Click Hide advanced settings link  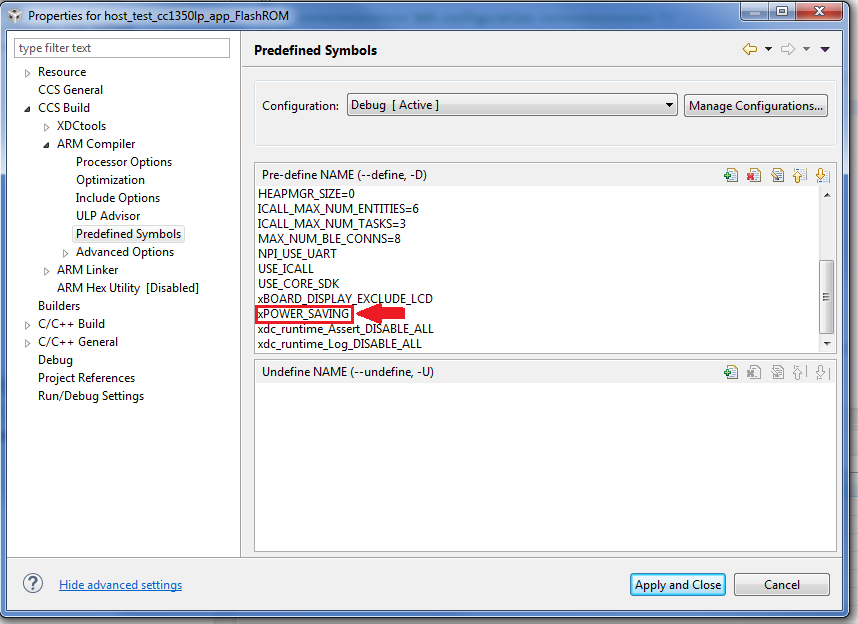coord(120,585)
